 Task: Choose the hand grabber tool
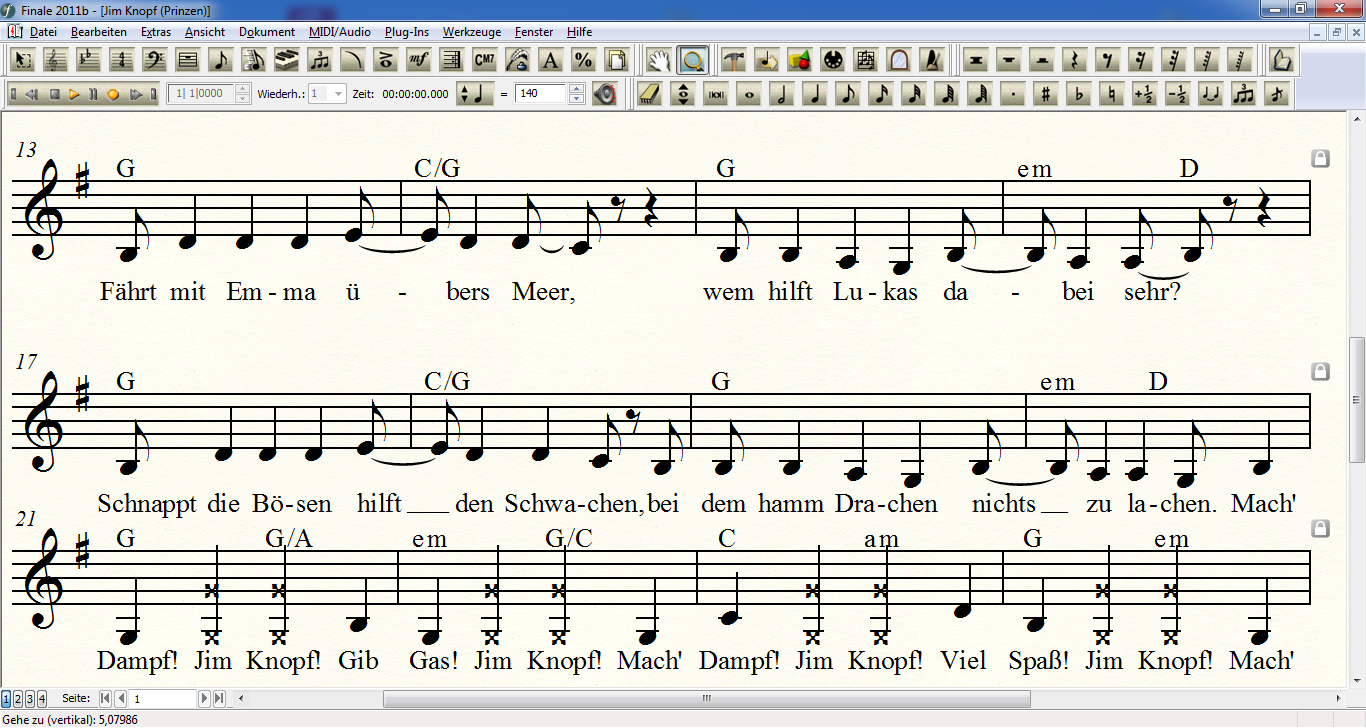(658, 60)
